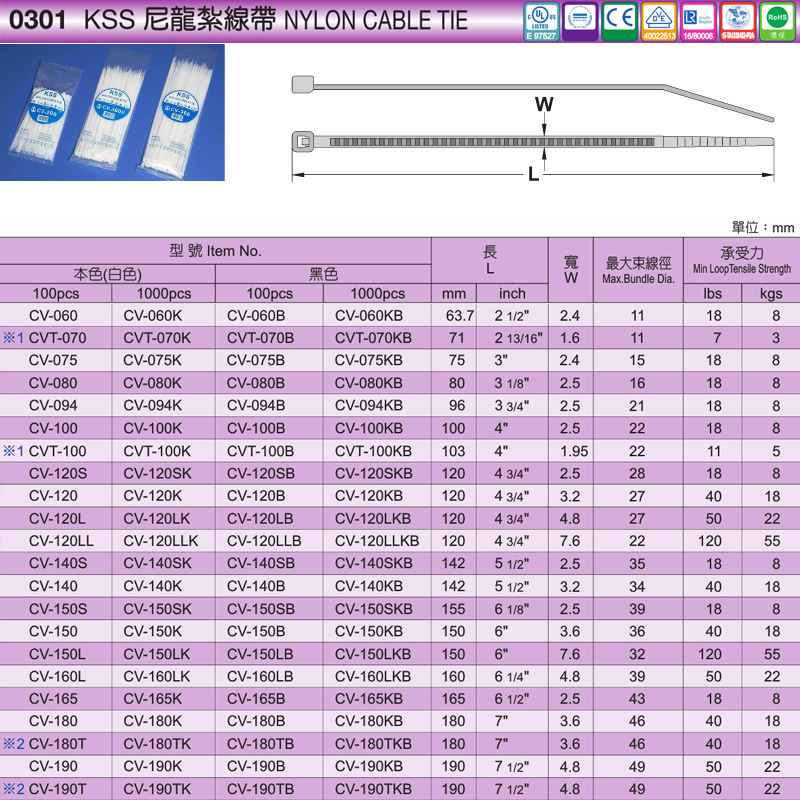Open the cable tie packages product photo
The width and height of the screenshot is (800, 800).
point(112,112)
